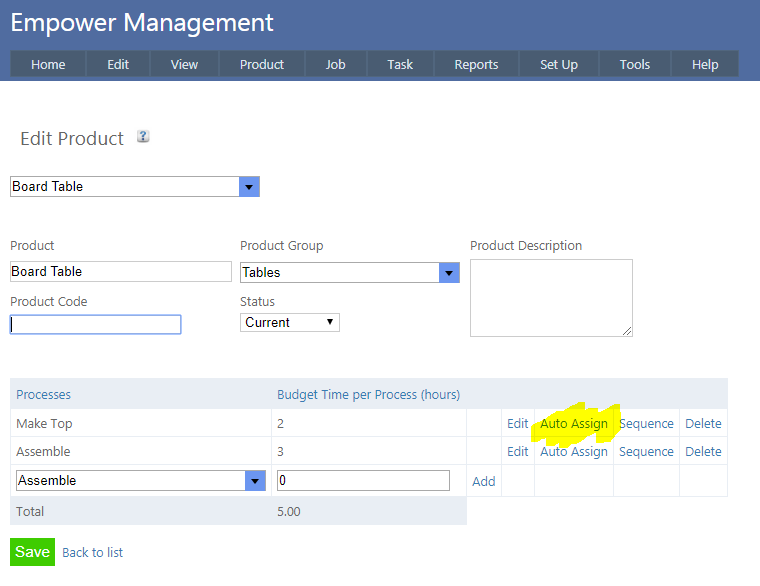The width and height of the screenshot is (760, 586).
Task: Delete the Assemble process row
Action: [x=703, y=451]
